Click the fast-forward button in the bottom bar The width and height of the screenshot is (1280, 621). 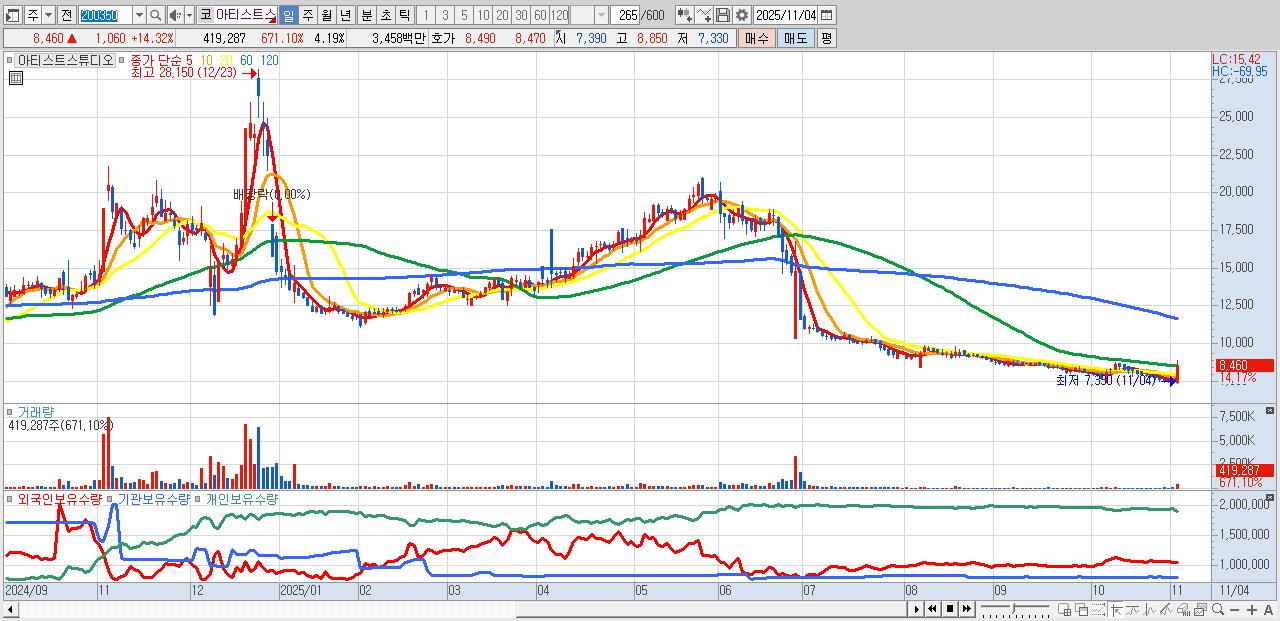coord(967,609)
